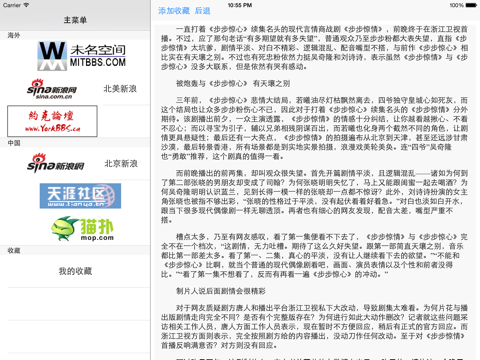480x360 pixels.
Task: Click the 被炮轰与《步步惊心》有天壤之别 subheading
Action: coord(233,83)
